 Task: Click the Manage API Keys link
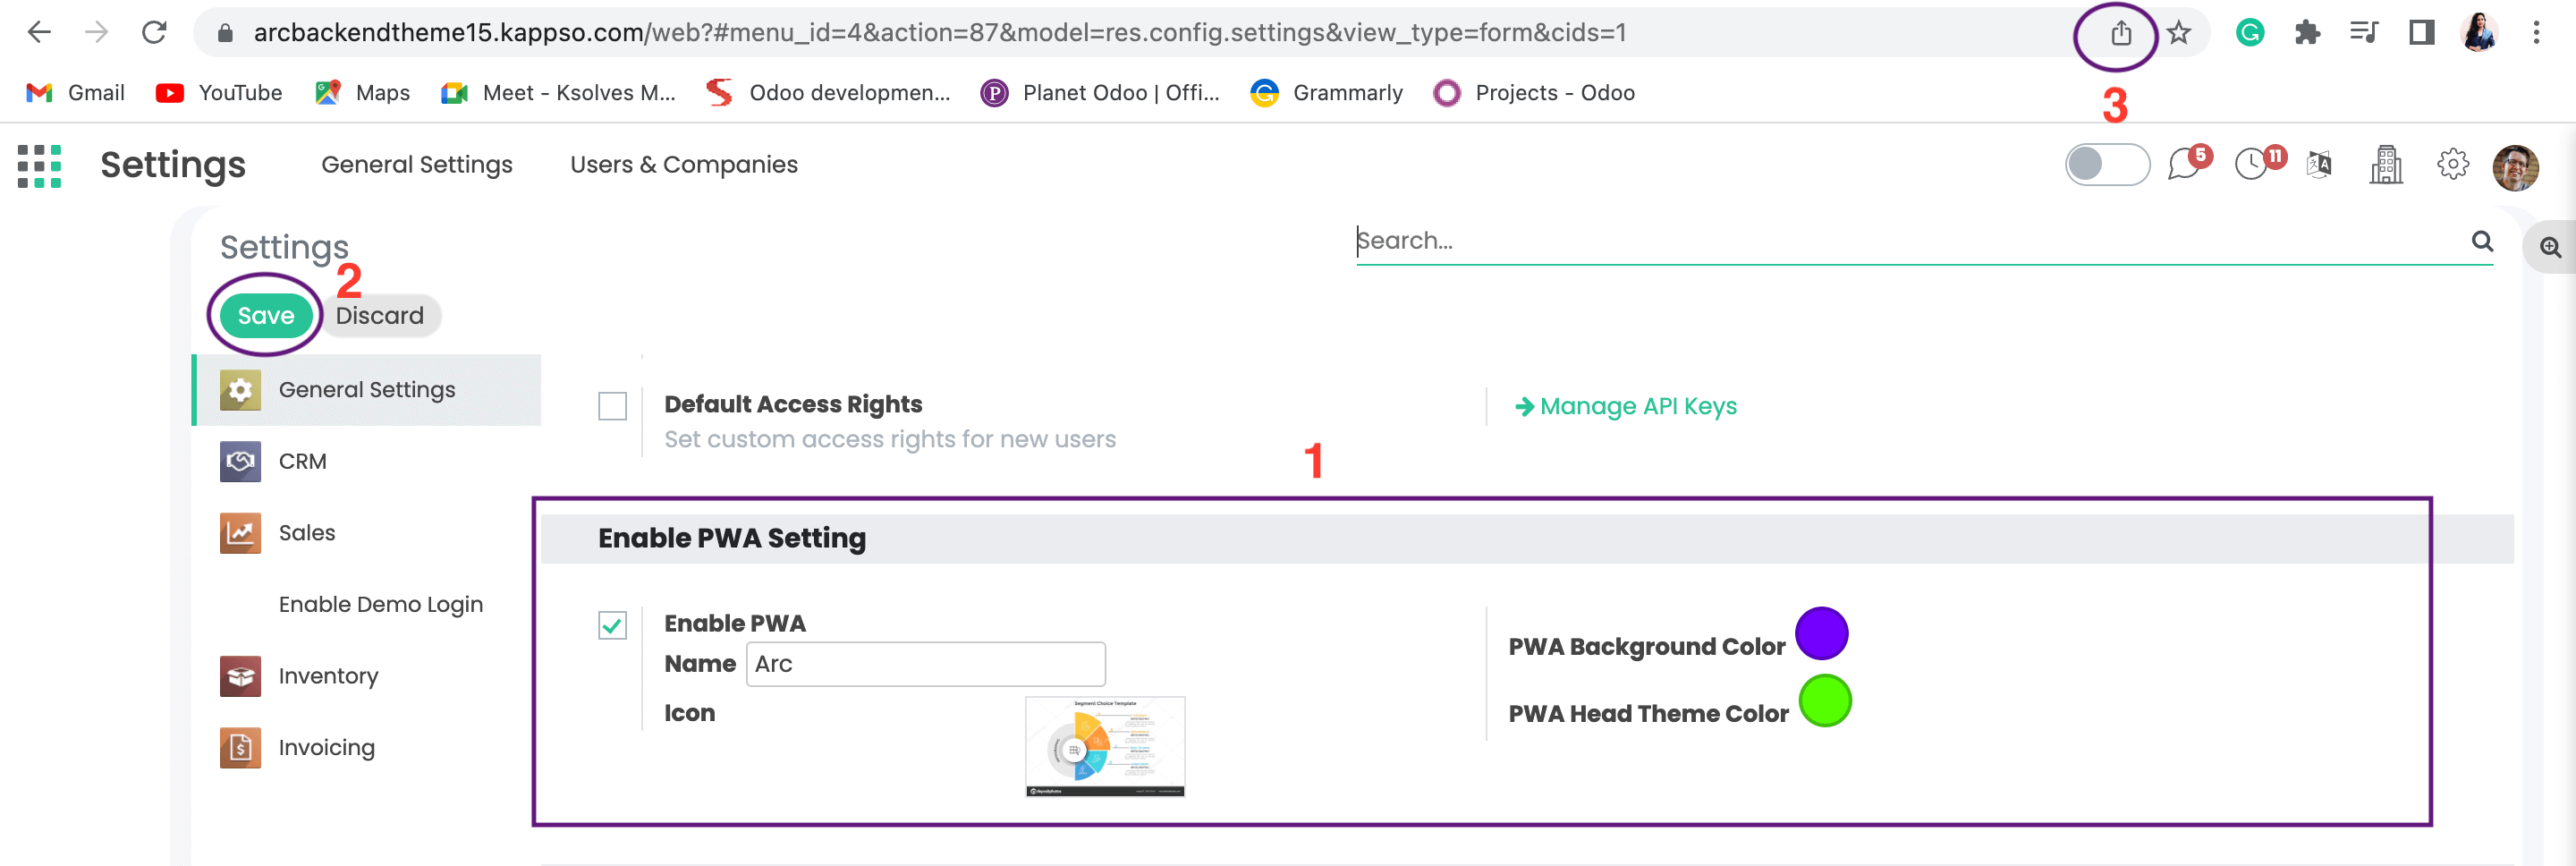point(1637,407)
